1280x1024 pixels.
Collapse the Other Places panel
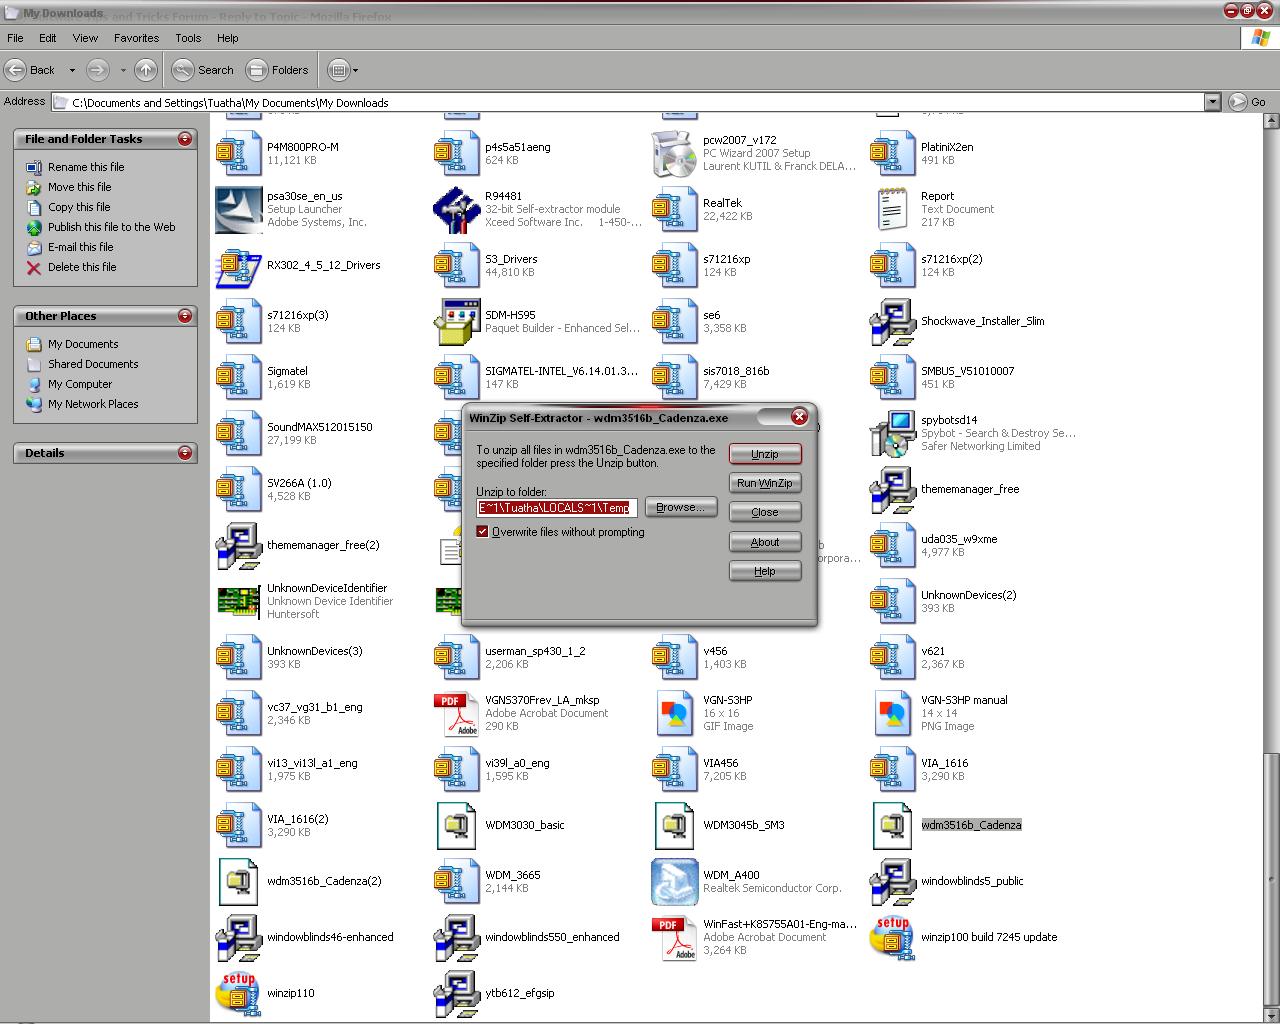click(184, 316)
